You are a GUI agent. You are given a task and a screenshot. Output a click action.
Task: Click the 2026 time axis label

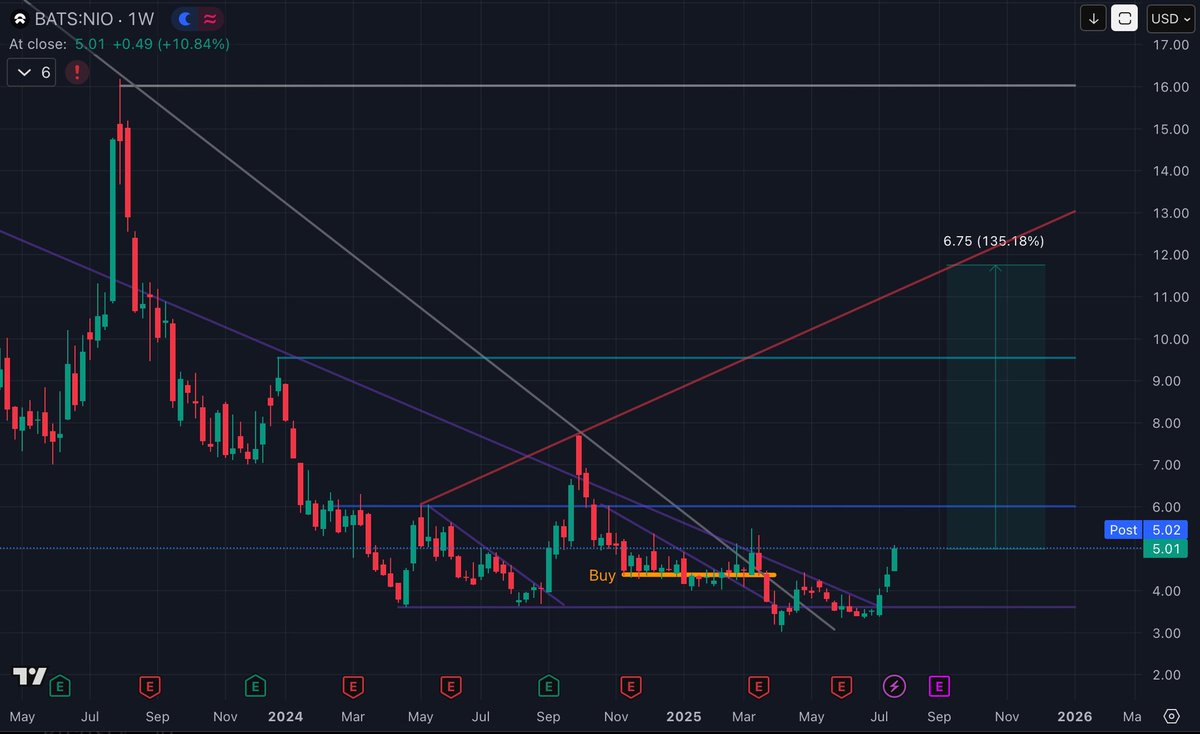tap(1074, 717)
